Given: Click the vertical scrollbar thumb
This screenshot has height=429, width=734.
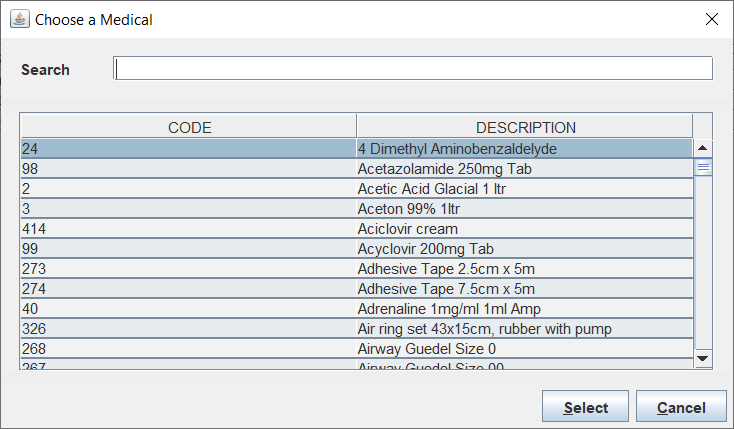Looking at the screenshot, I should tap(703, 167).
